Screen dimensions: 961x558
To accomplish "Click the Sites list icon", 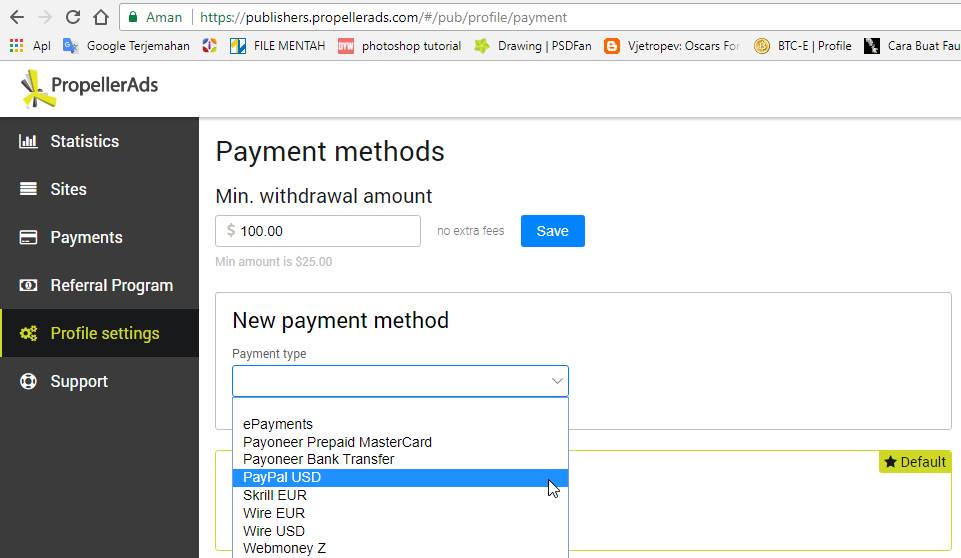I will [x=28, y=189].
